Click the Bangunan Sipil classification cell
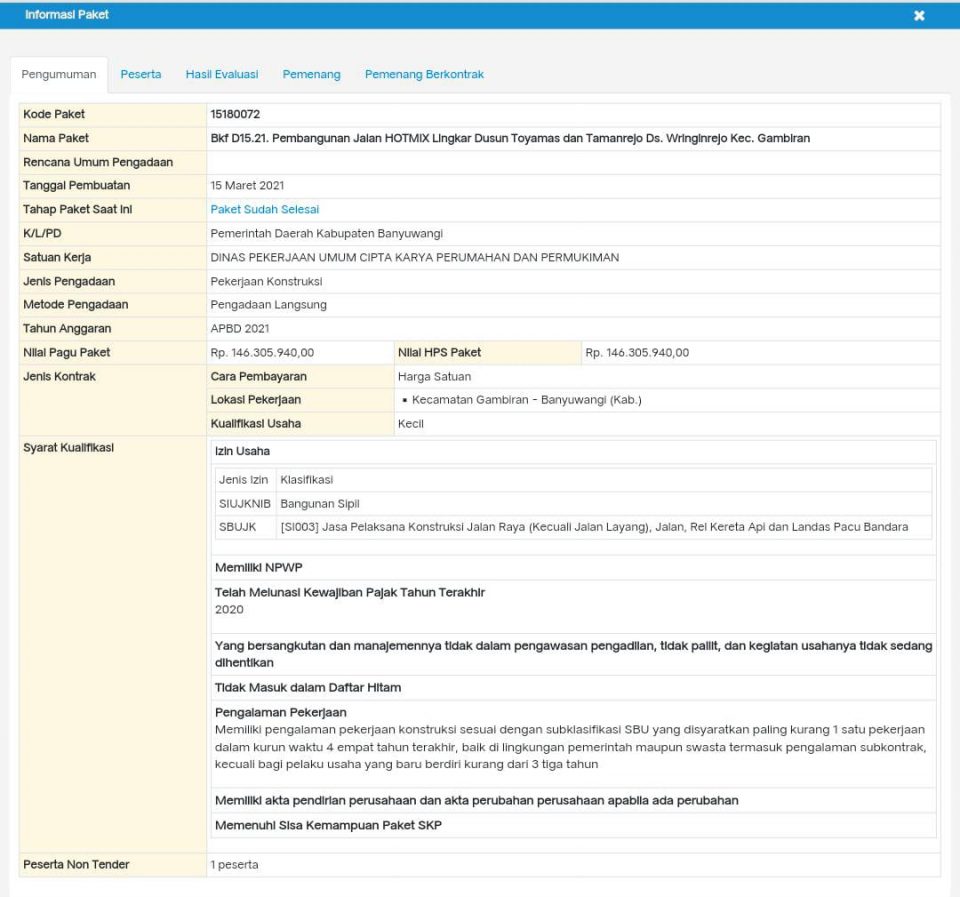Viewport: 960px width, 897px height. coord(320,503)
